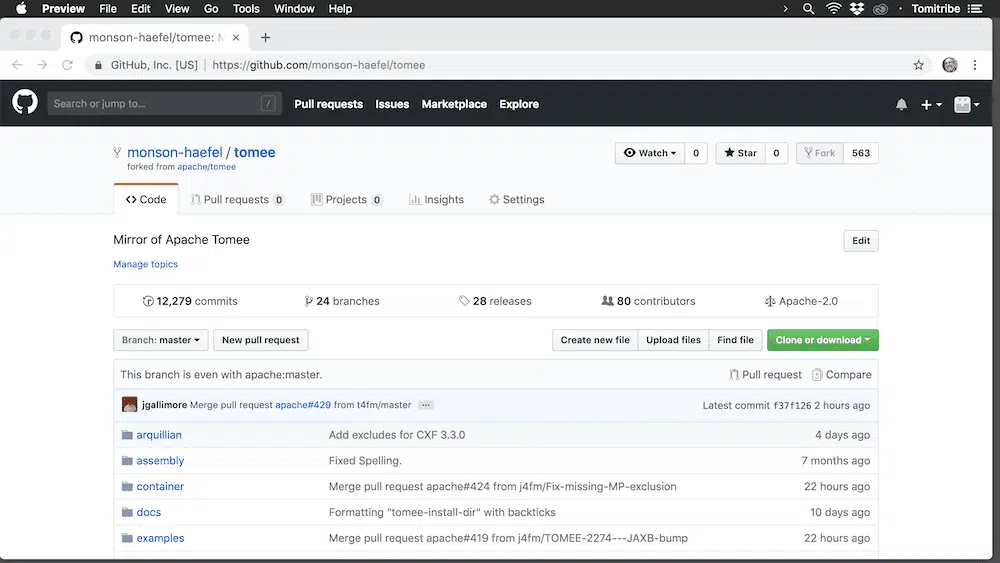Click the address bar URL
Screen dimensions: 1000x563
coord(318,65)
